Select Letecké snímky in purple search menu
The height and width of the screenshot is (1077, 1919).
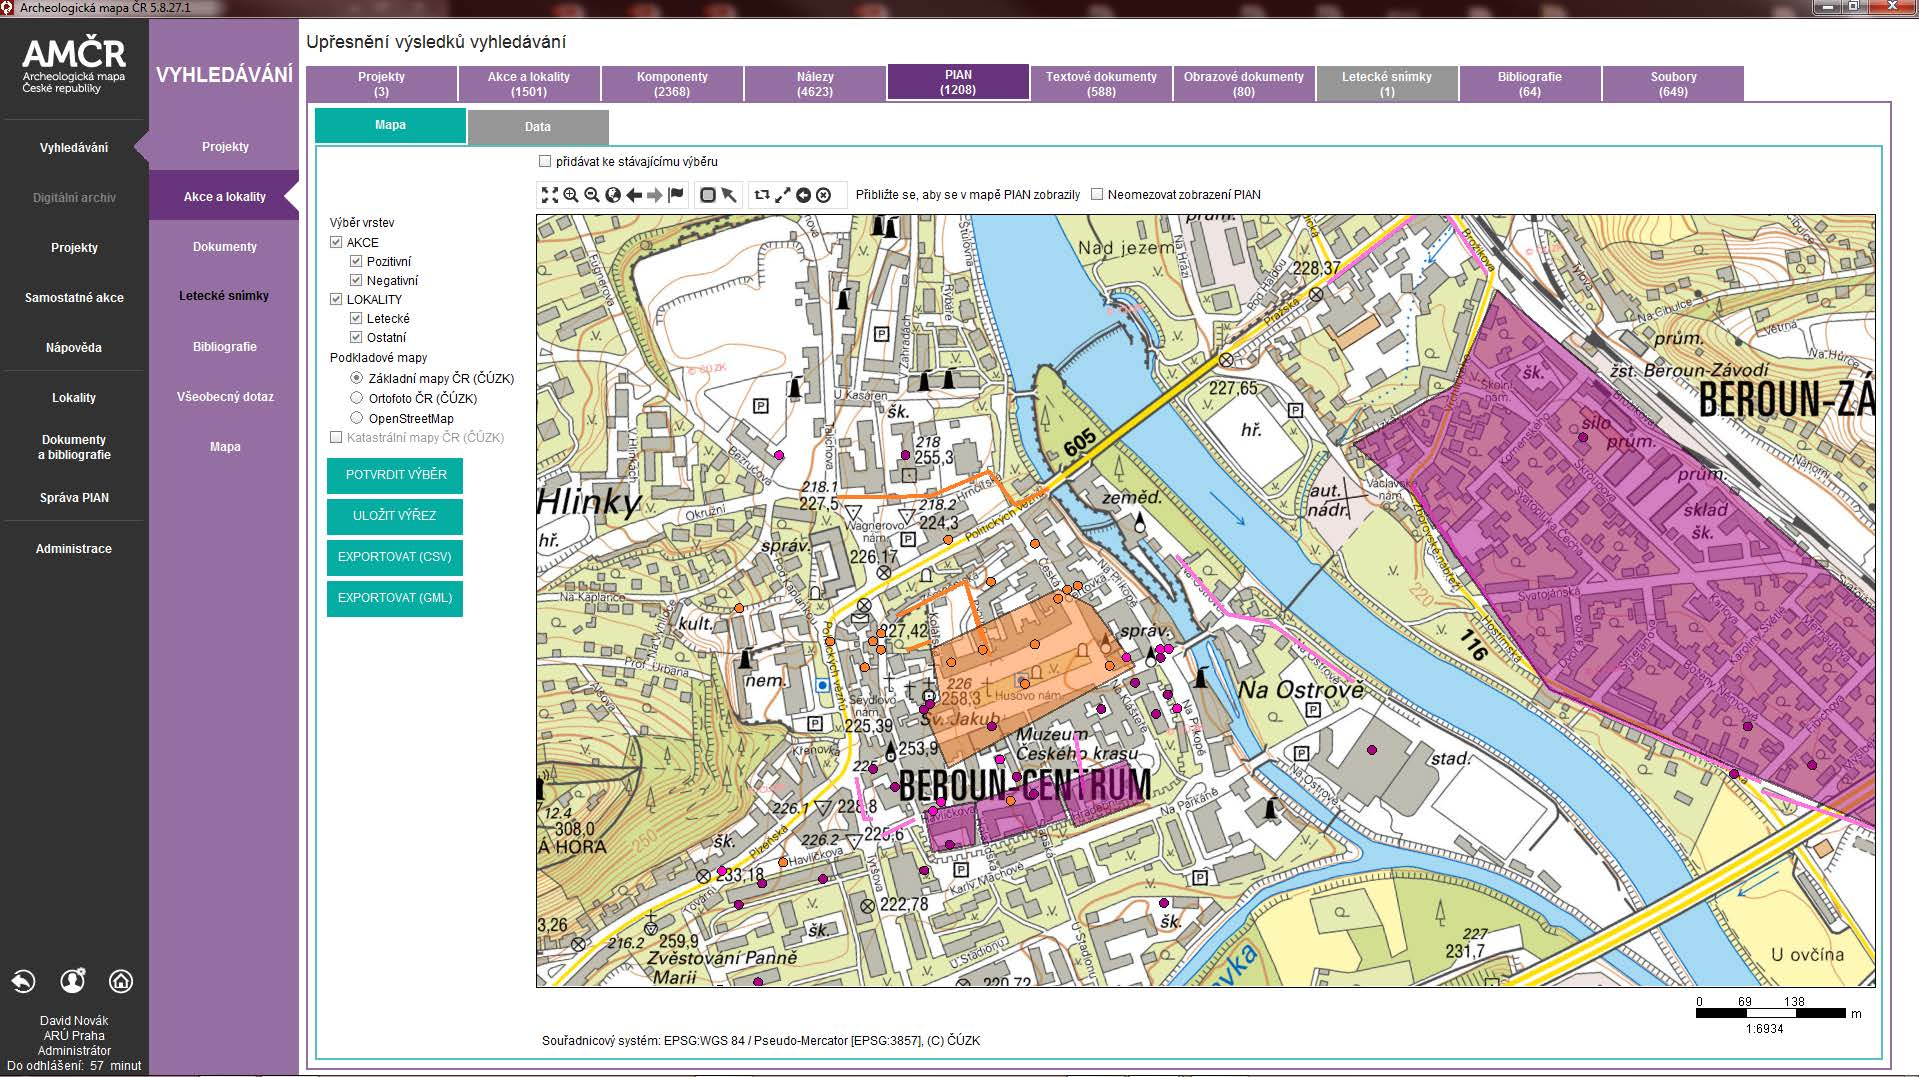click(225, 296)
